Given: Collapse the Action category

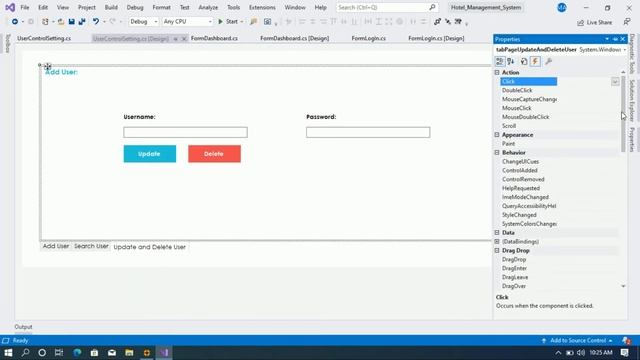Looking at the screenshot, I should click(x=497, y=72).
